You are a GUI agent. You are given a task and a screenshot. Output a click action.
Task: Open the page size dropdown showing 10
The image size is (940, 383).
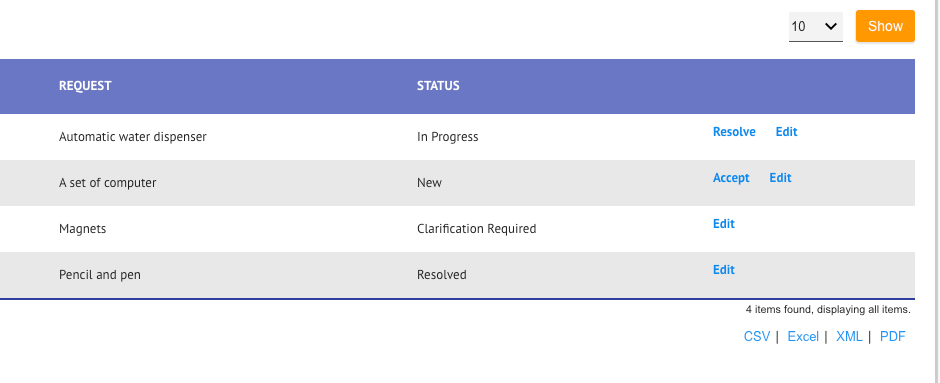tap(815, 26)
